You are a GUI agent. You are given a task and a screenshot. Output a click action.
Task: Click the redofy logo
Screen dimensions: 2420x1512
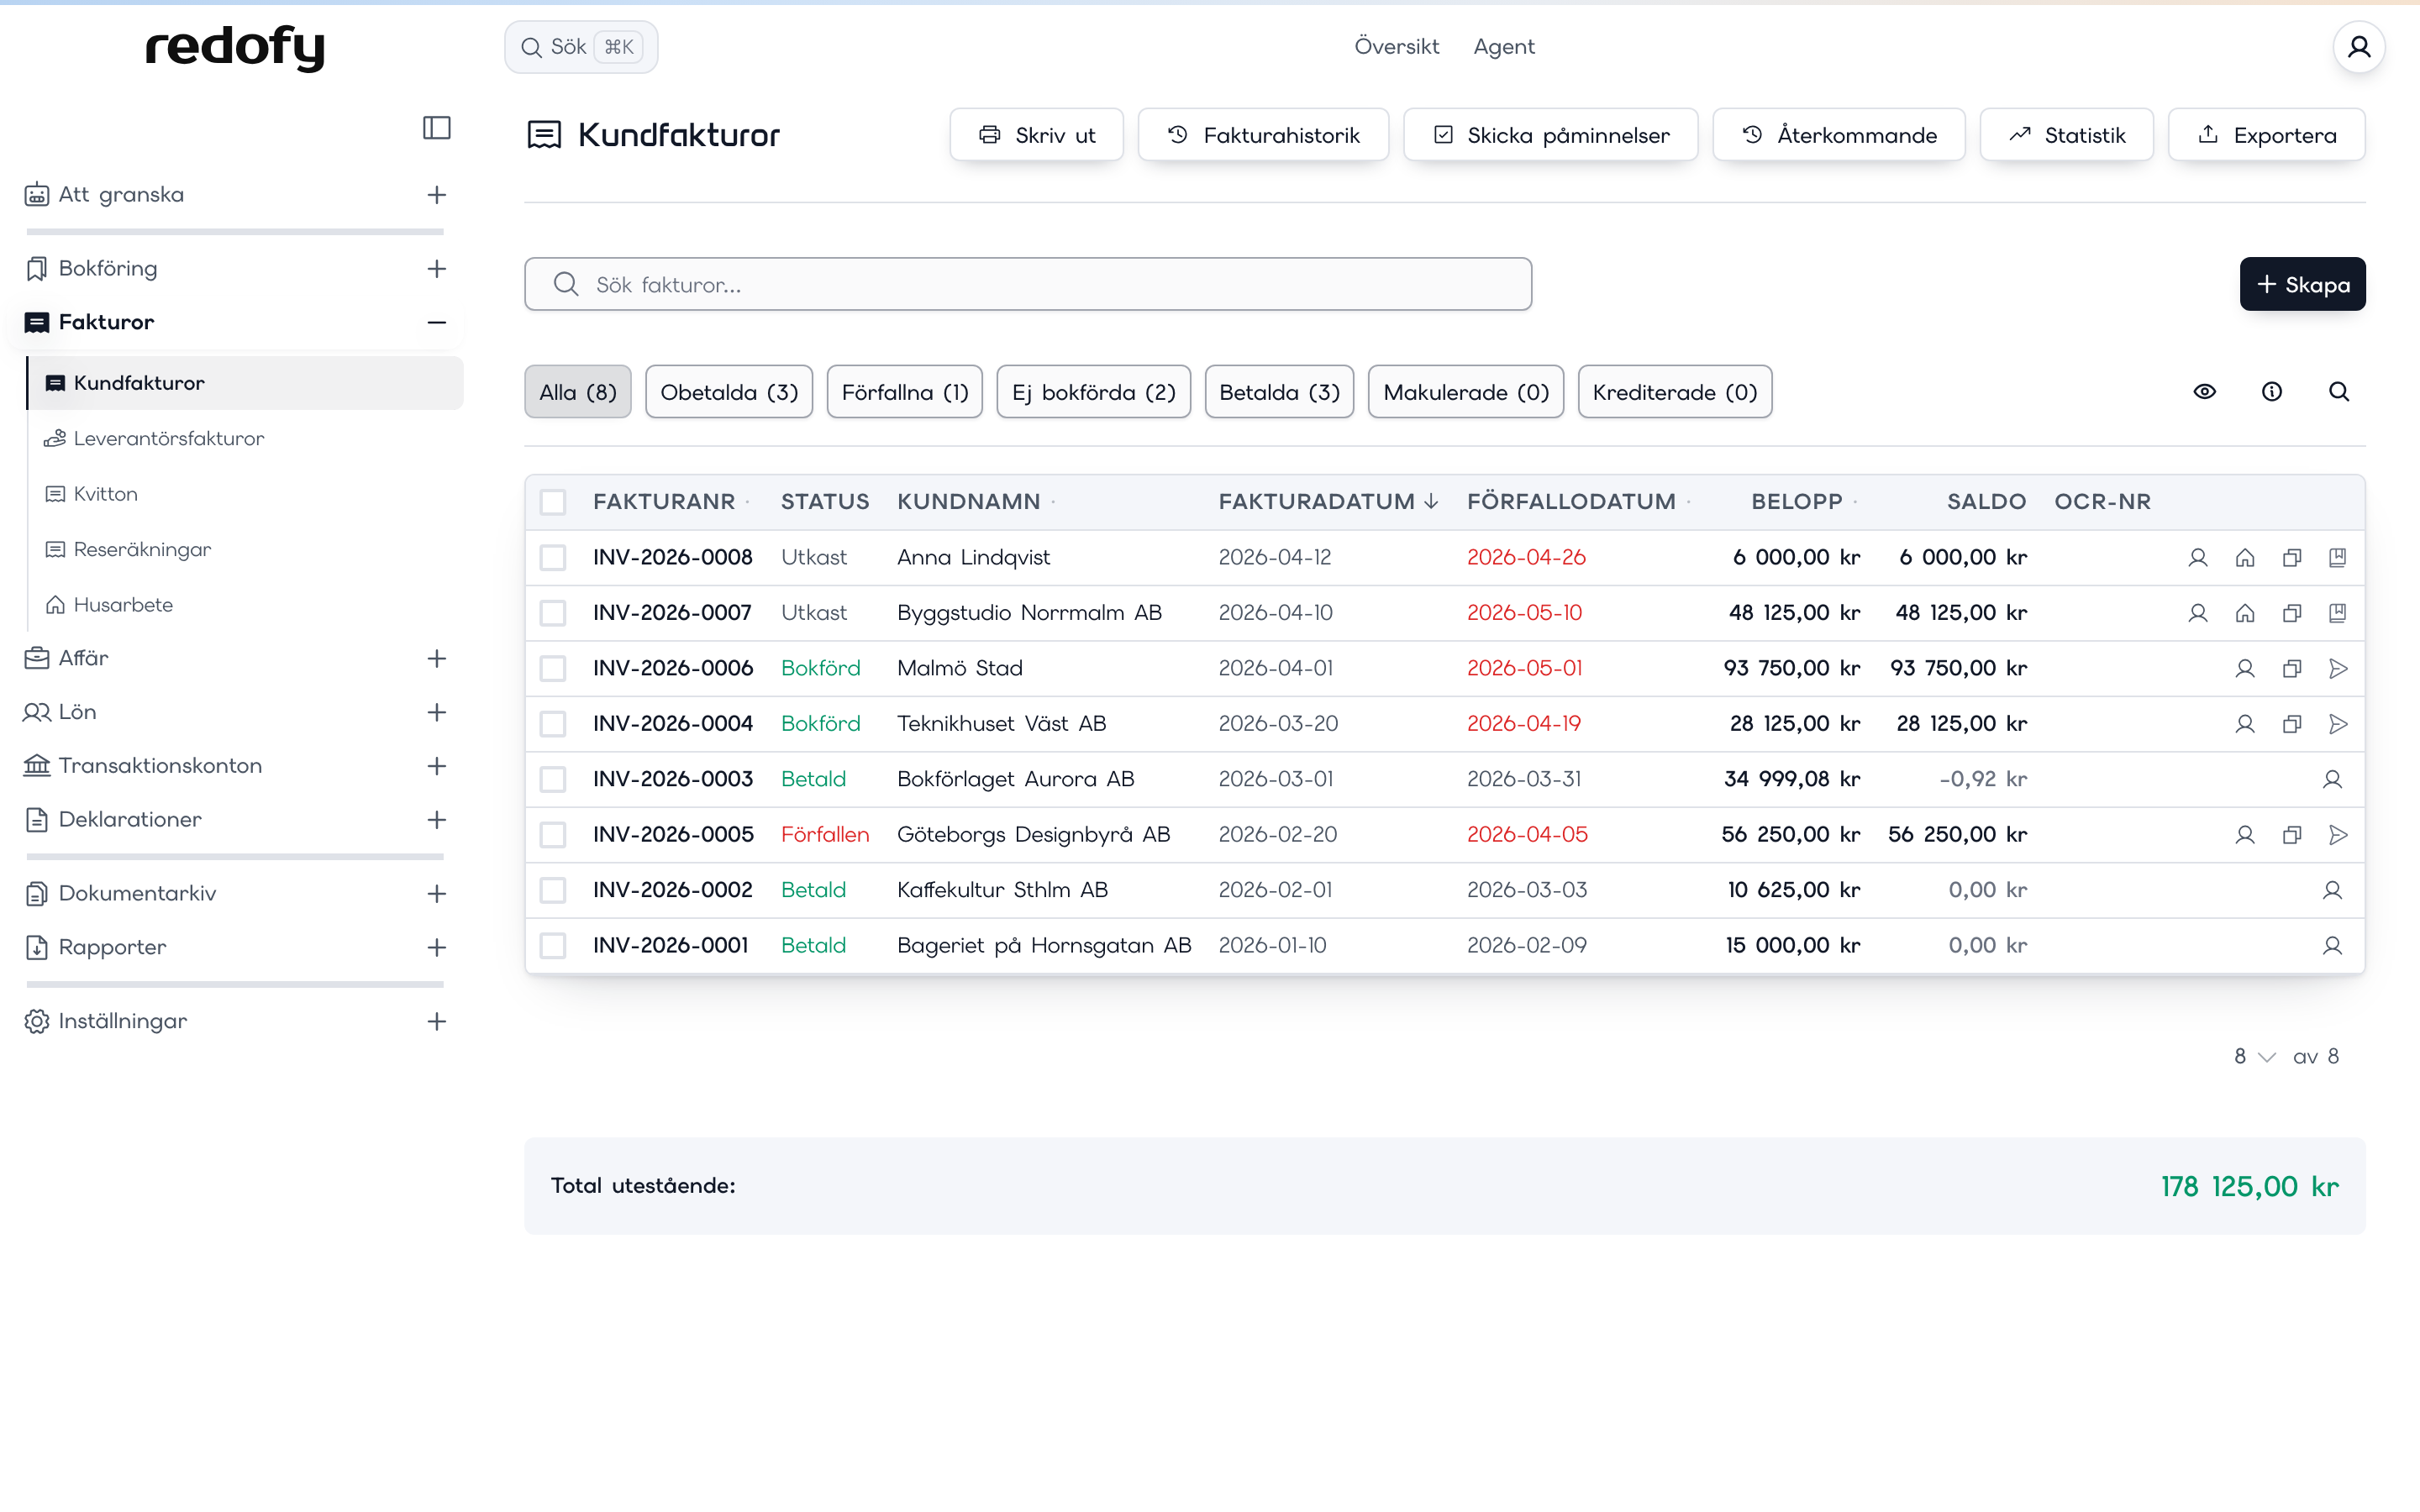[235, 47]
